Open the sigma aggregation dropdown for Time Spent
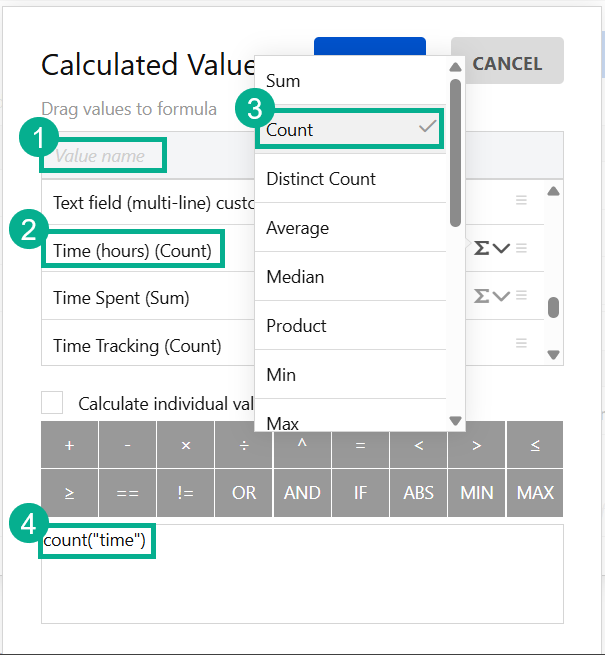 click(x=491, y=296)
